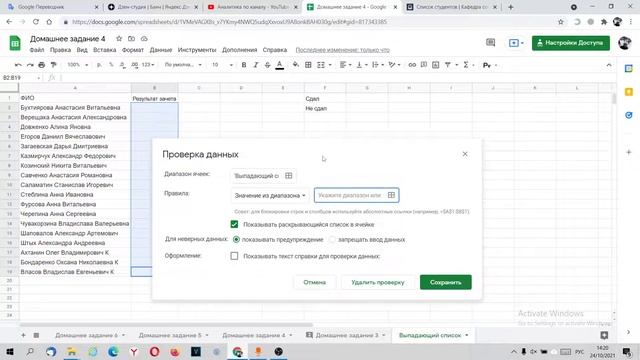640x360 pixels.
Task: Open the Keep side panel icon
Action: [629, 92]
